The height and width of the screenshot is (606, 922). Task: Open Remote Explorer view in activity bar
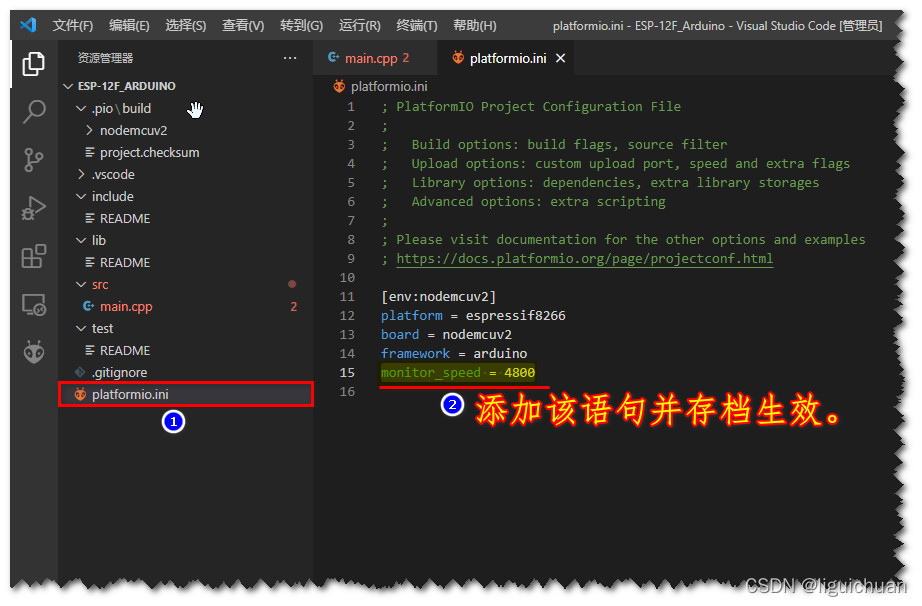pos(34,304)
